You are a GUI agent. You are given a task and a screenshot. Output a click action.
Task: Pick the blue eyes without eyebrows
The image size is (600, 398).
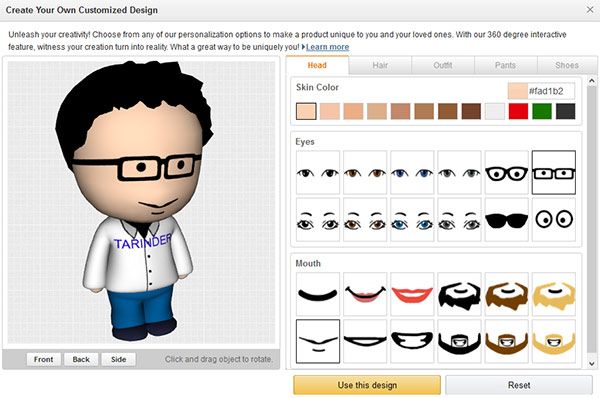[x=412, y=173]
